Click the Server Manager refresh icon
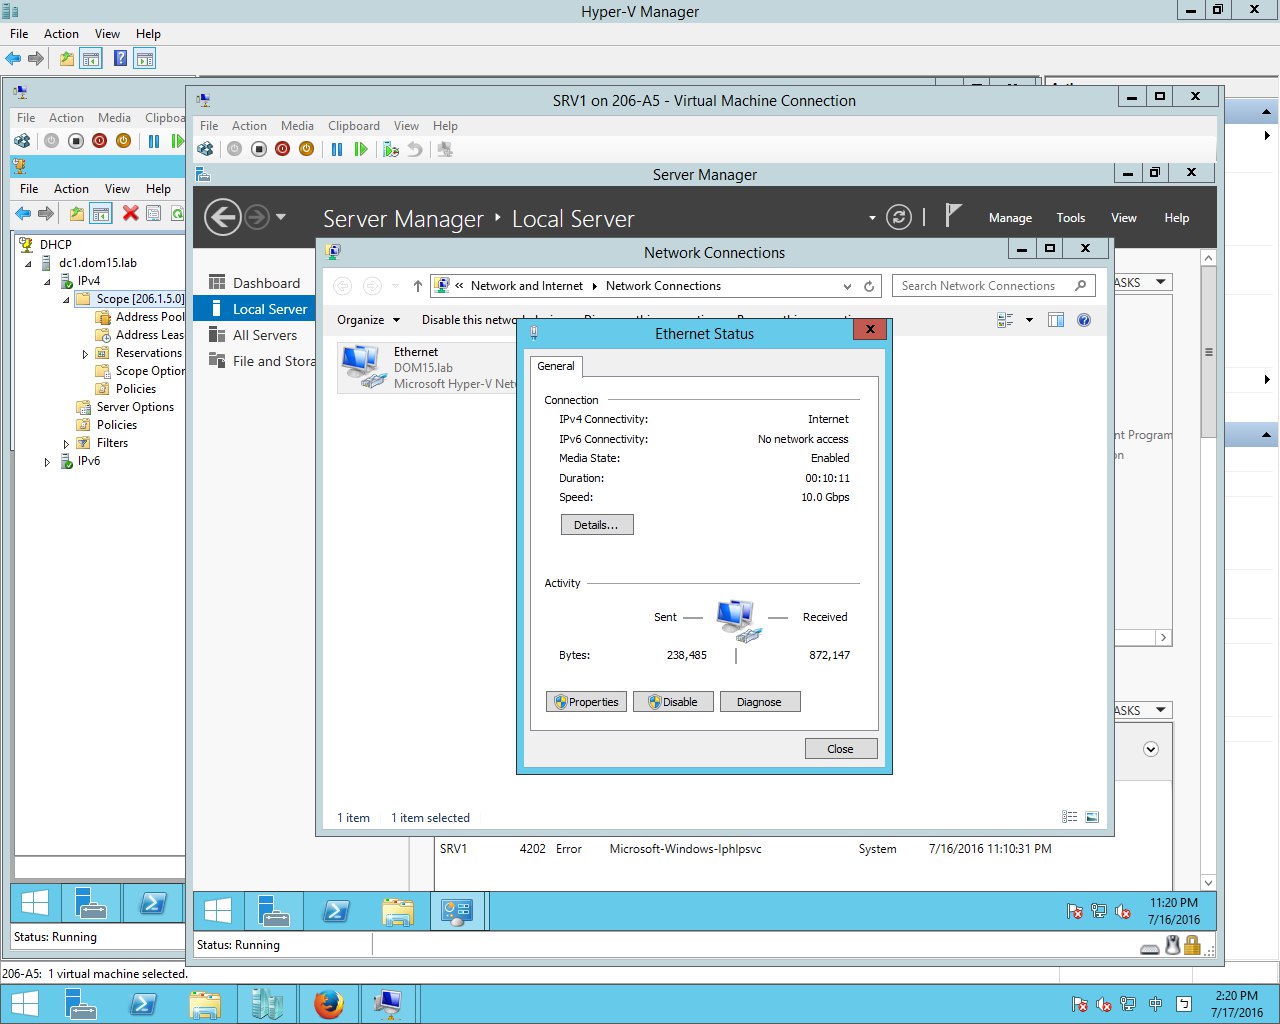The width and height of the screenshot is (1280, 1024). pyautogui.click(x=899, y=217)
